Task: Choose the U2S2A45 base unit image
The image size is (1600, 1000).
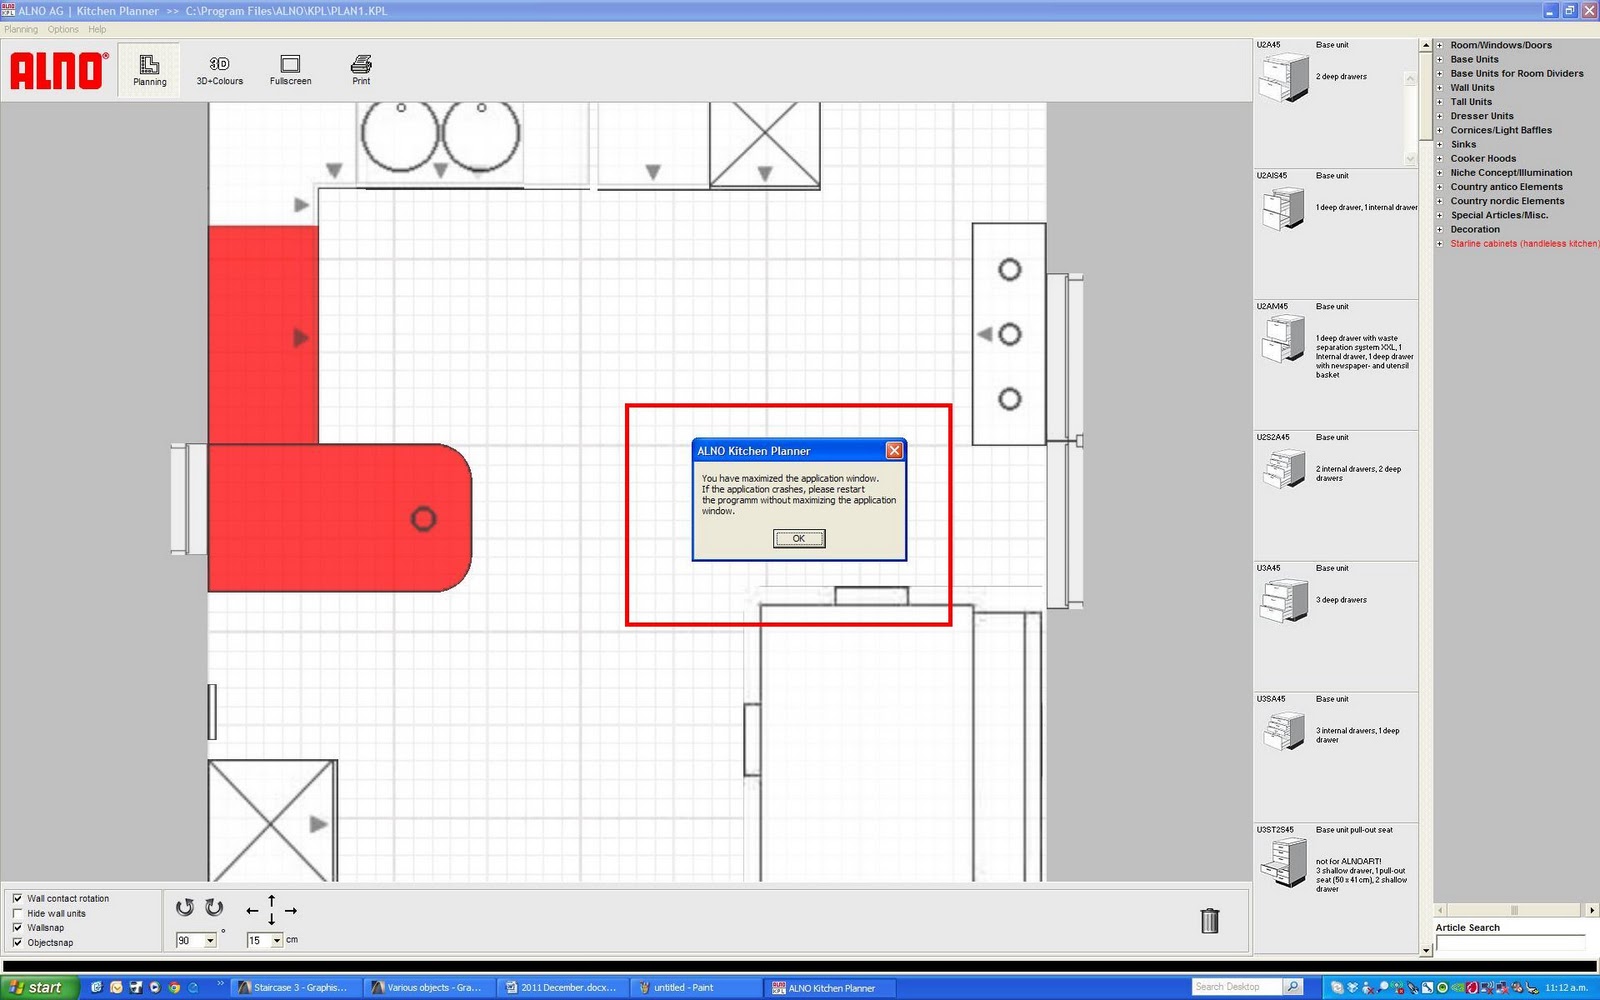Action: (1284, 469)
